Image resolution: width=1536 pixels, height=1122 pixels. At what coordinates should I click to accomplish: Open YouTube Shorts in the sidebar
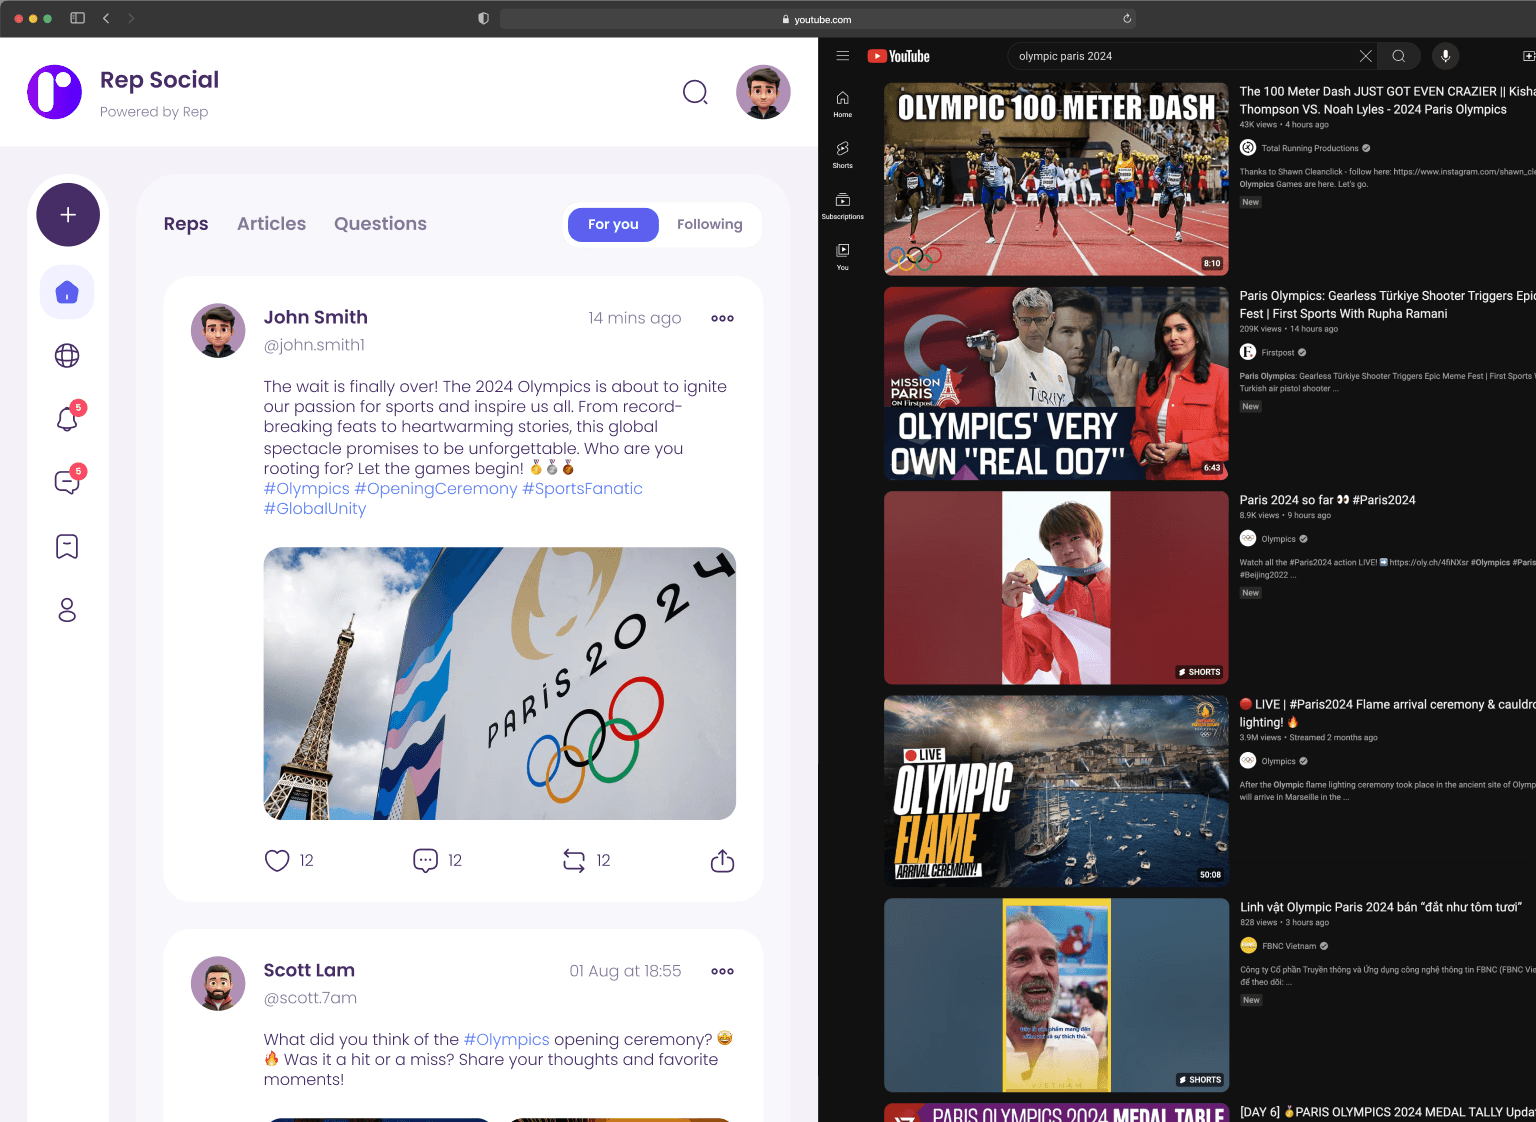pos(843,154)
